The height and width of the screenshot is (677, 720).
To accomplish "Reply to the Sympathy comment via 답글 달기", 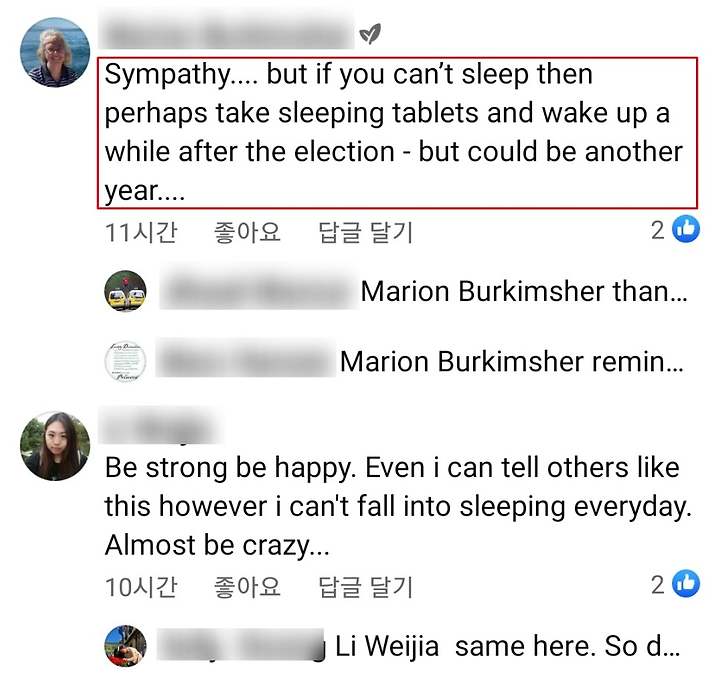I will [366, 232].
